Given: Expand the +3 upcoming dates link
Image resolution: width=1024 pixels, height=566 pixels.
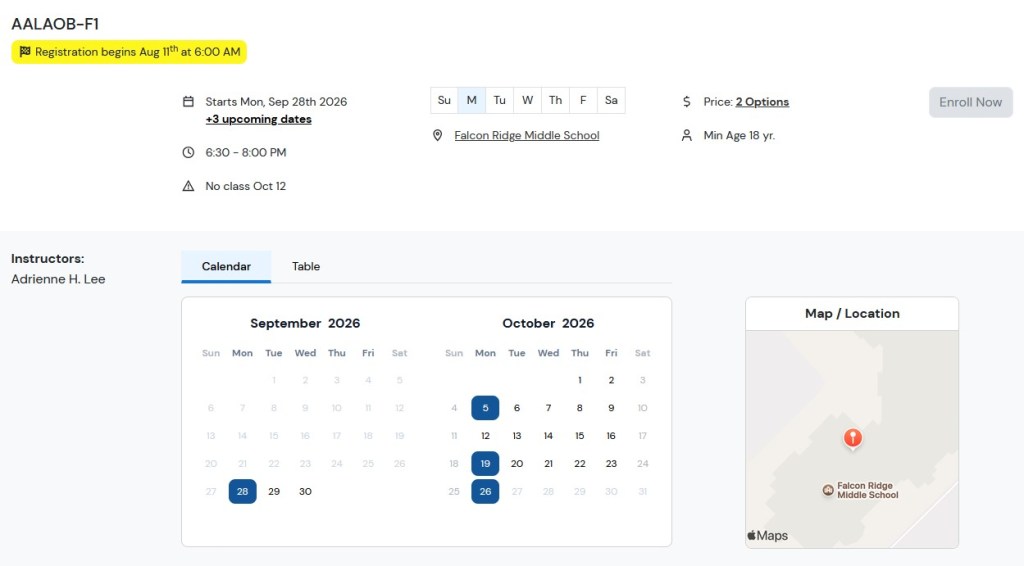Looking at the screenshot, I should tap(259, 119).
